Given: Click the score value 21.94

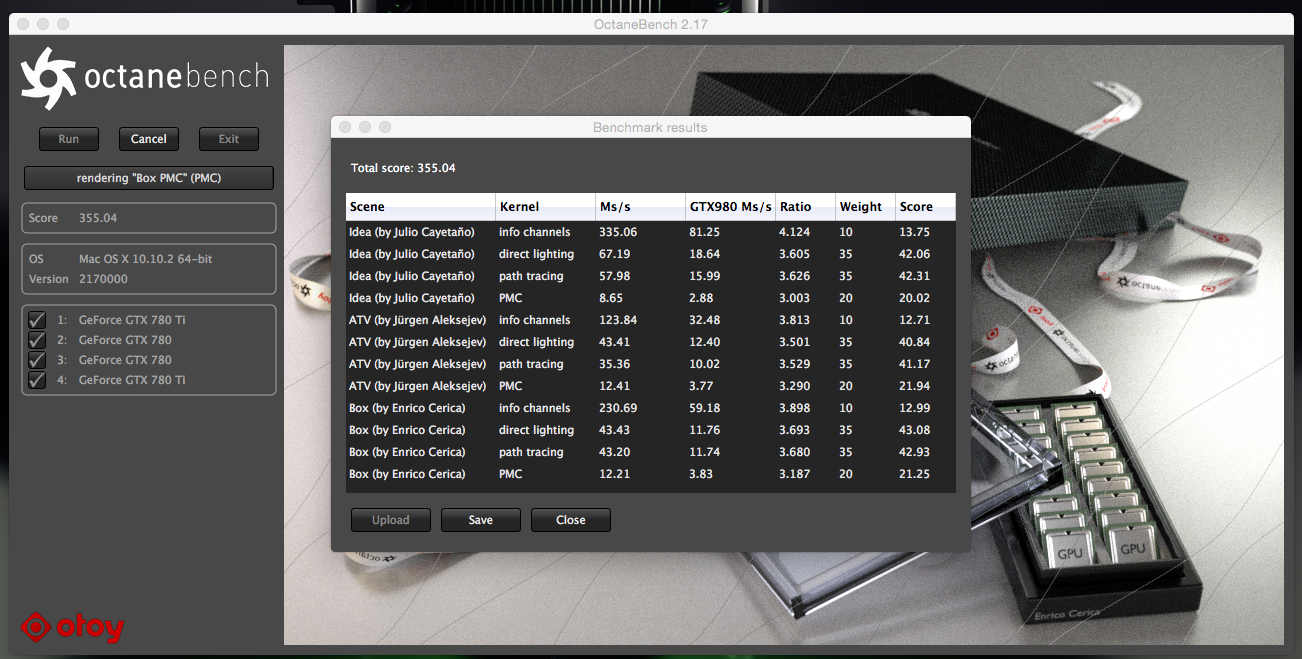Looking at the screenshot, I should tap(915, 386).
